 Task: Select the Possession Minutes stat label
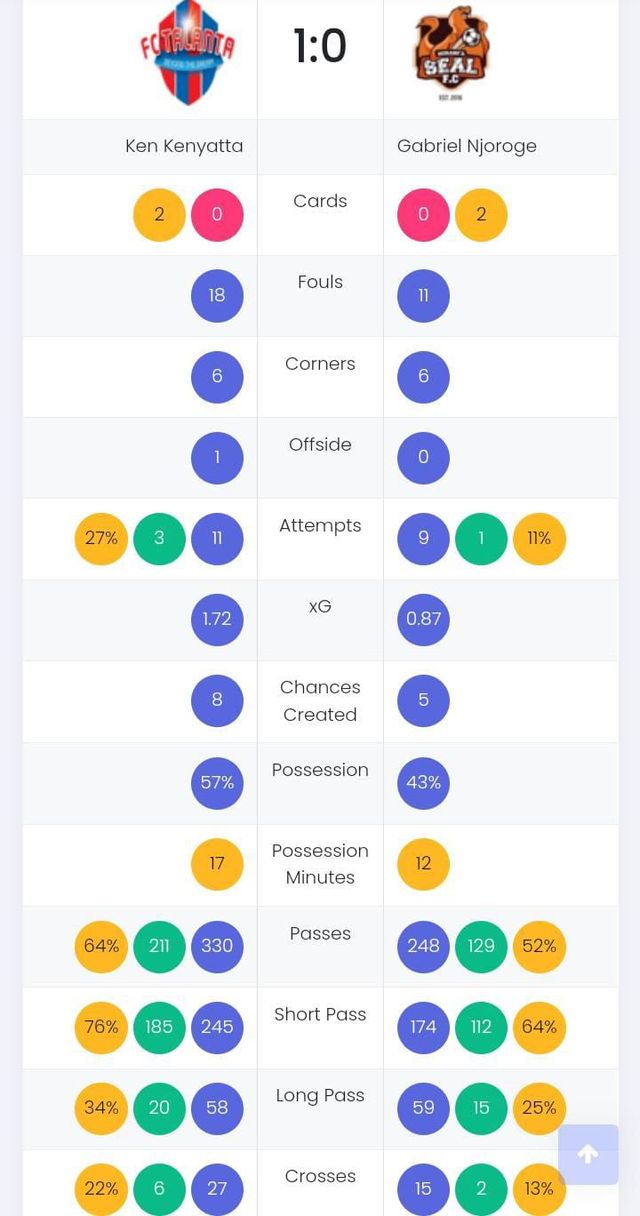320,864
